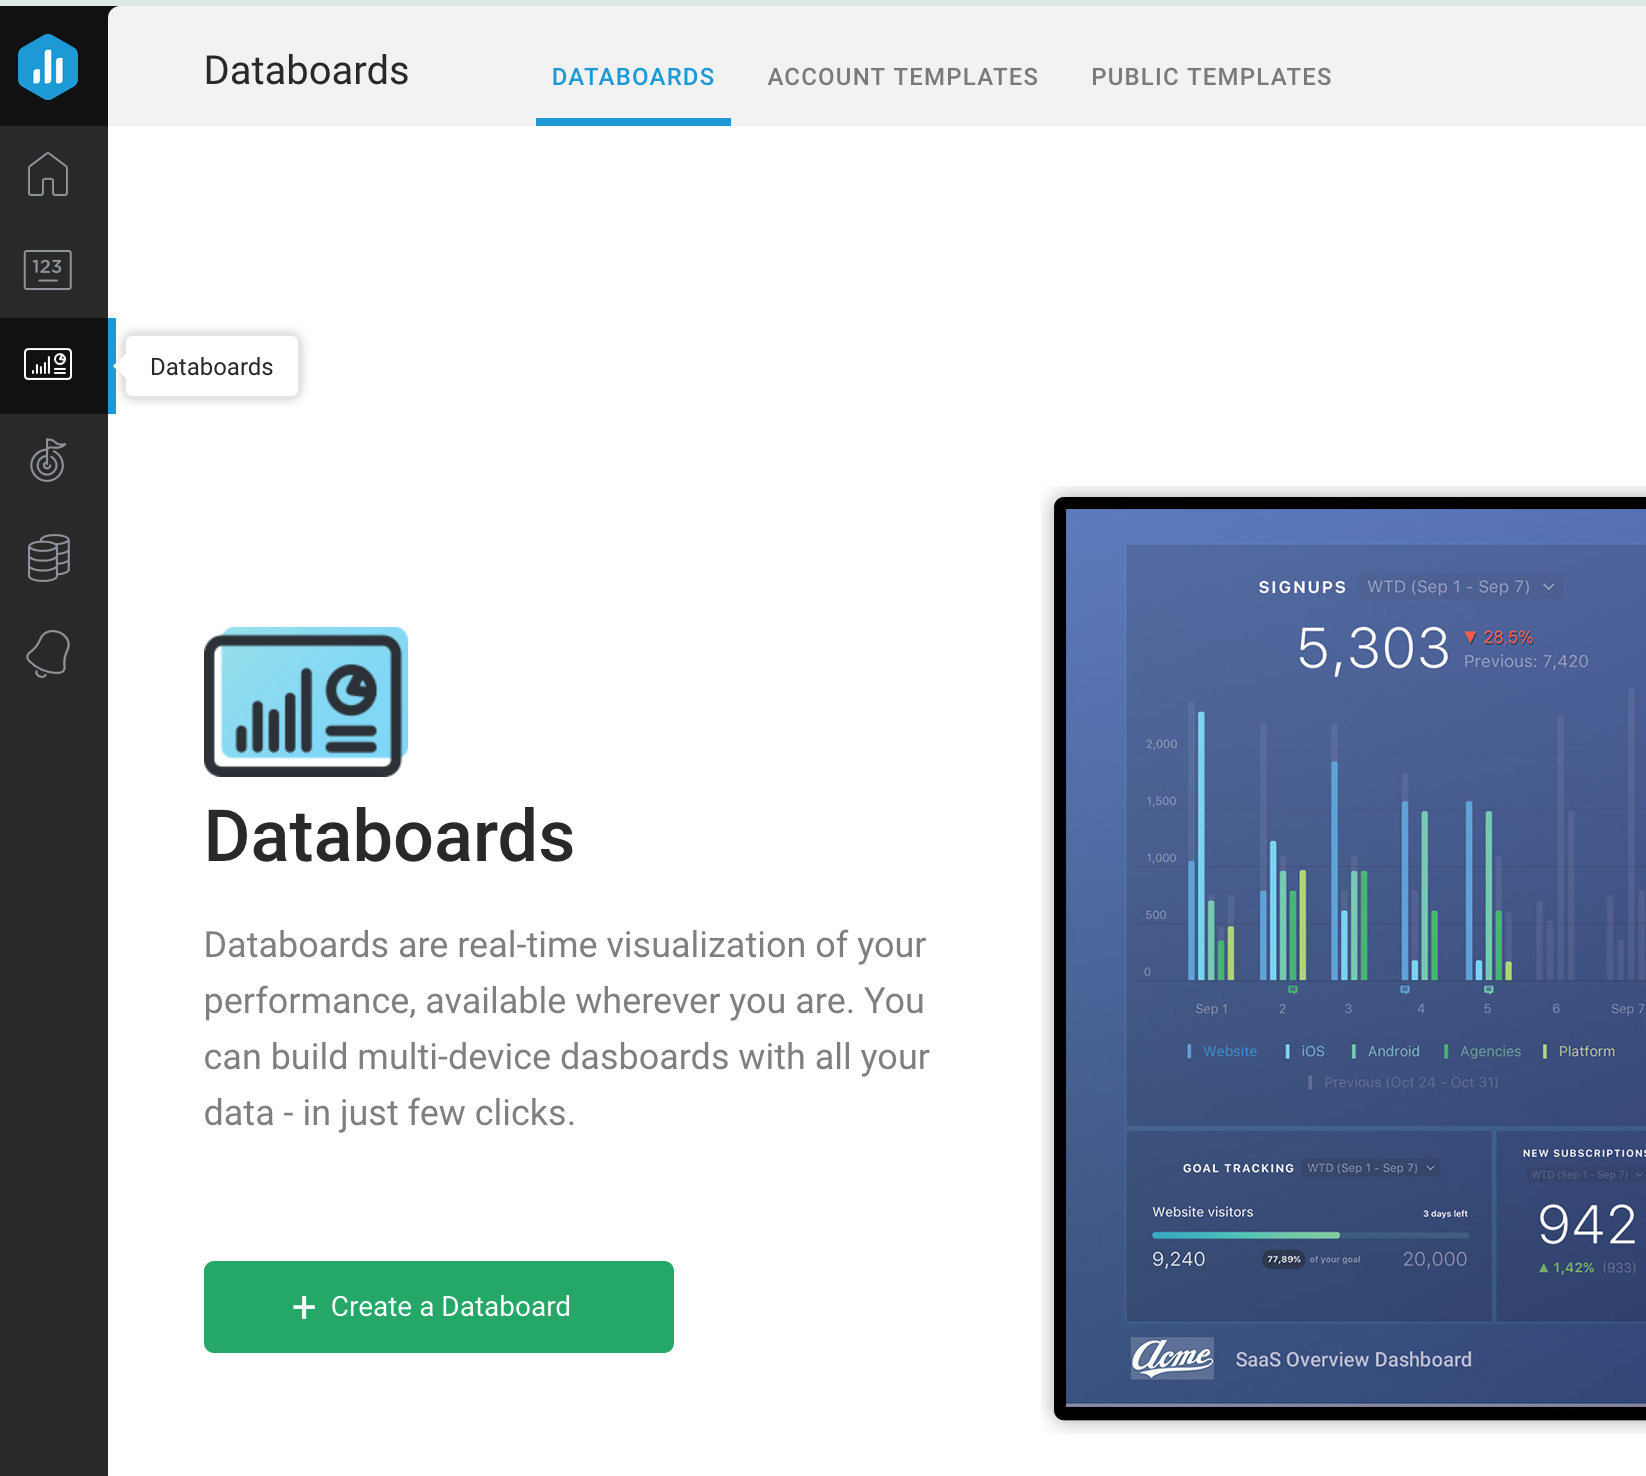Select the Metrics (123) sidebar icon
This screenshot has height=1476, width=1646.
click(x=47, y=269)
